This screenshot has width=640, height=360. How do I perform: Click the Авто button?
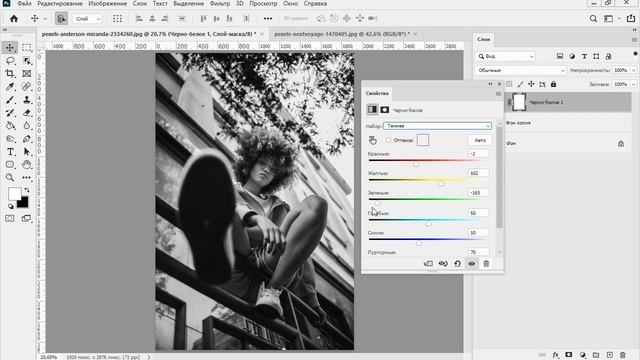[x=480, y=140]
